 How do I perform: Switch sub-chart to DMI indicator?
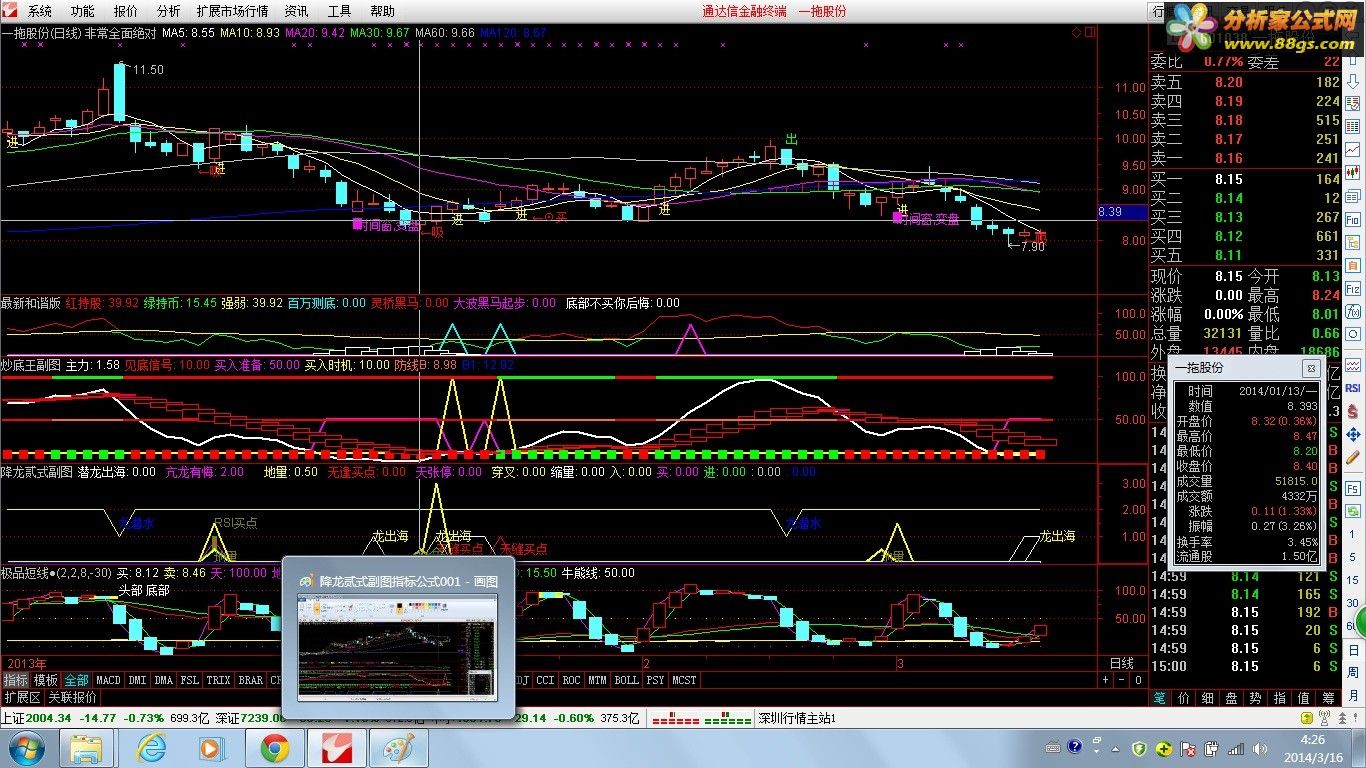pyautogui.click(x=136, y=680)
